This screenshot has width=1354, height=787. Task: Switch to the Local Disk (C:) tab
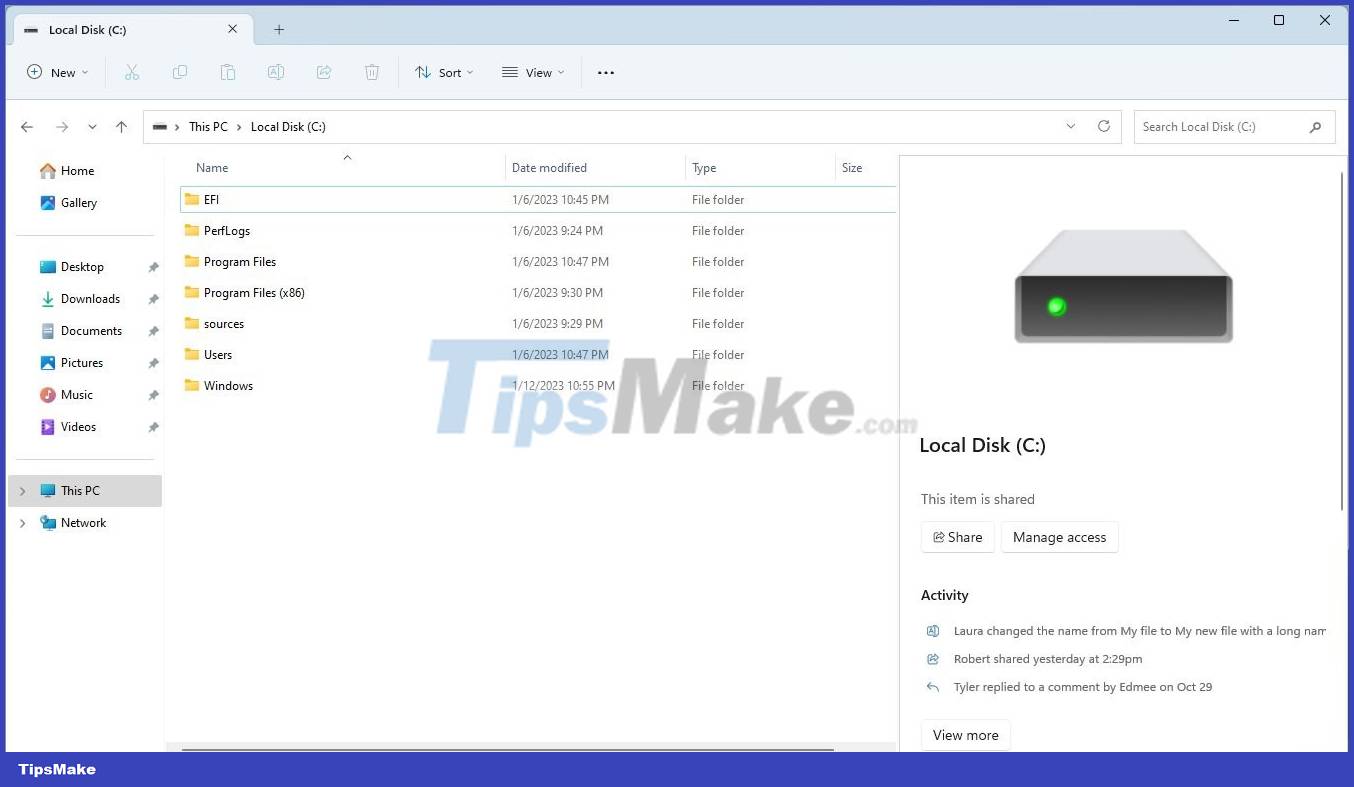[100, 29]
